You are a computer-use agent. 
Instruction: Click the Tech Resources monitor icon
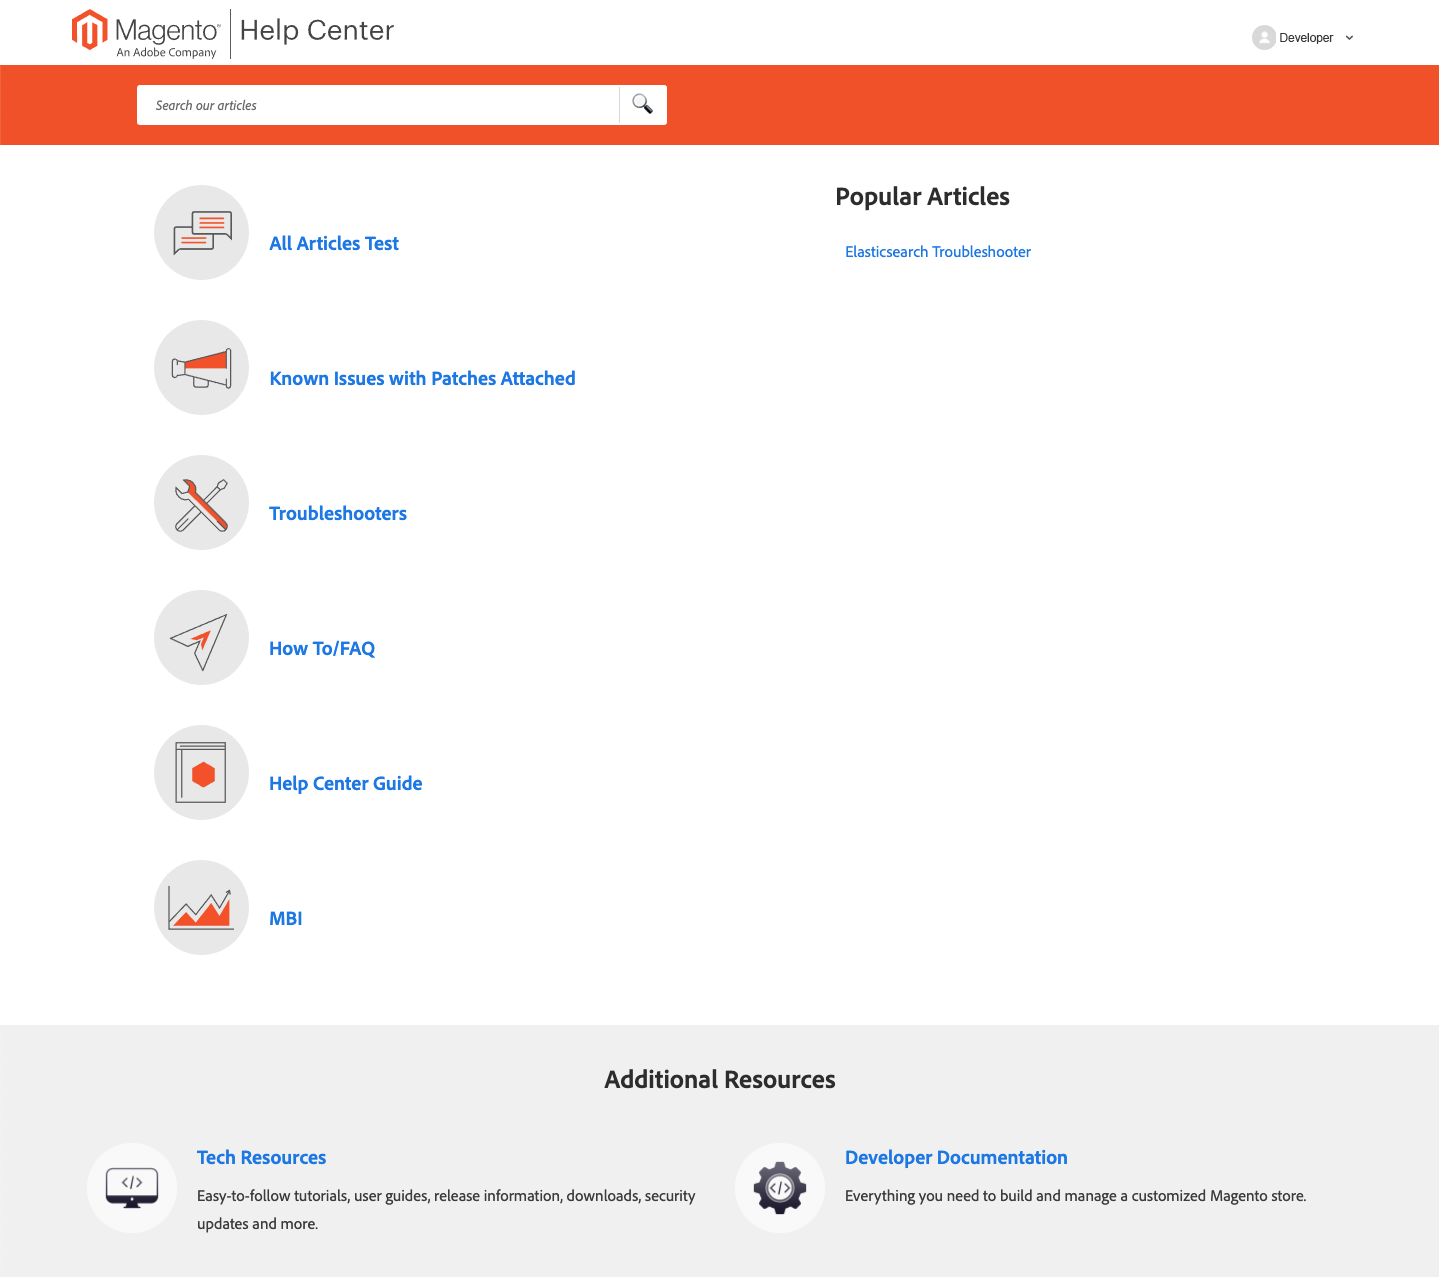pyautogui.click(x=132, y=1188)
